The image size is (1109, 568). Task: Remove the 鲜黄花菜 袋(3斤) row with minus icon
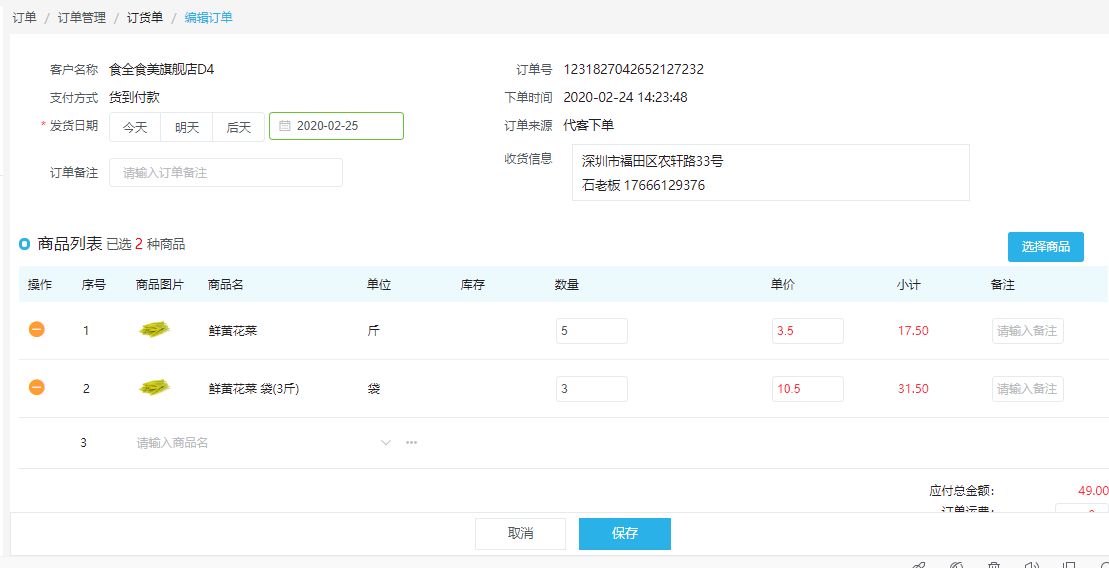click(37, 387)
